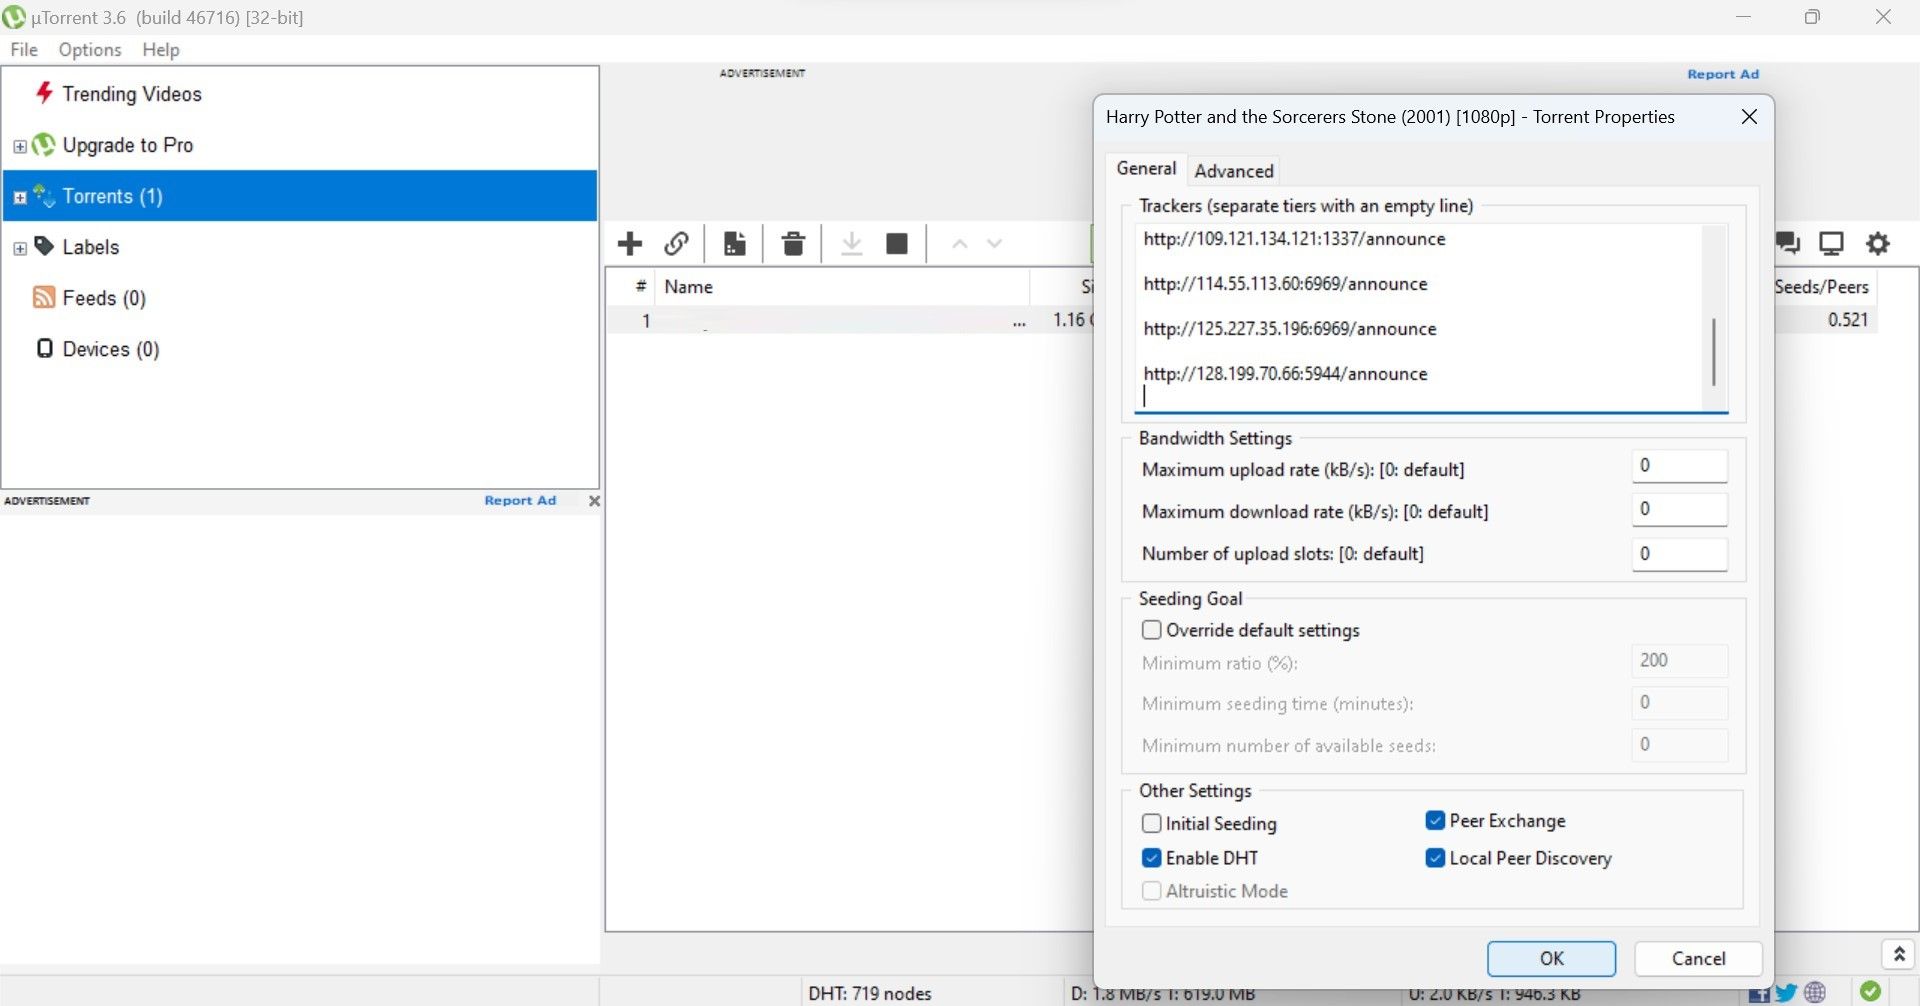Toggle detail pane with the double-chevron button
Screen dimensions: 1920x1006
tap(1899, 954)
